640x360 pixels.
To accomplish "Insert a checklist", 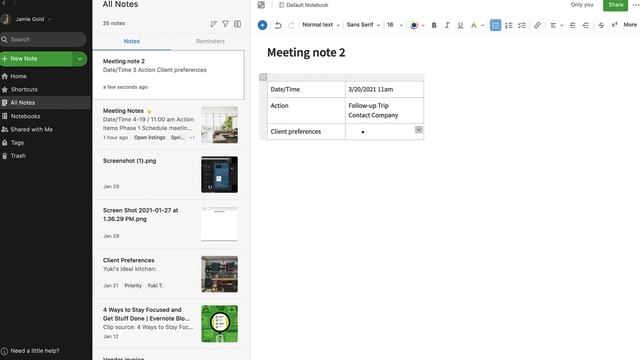I will pyautogui.click(x=522, y=25).
